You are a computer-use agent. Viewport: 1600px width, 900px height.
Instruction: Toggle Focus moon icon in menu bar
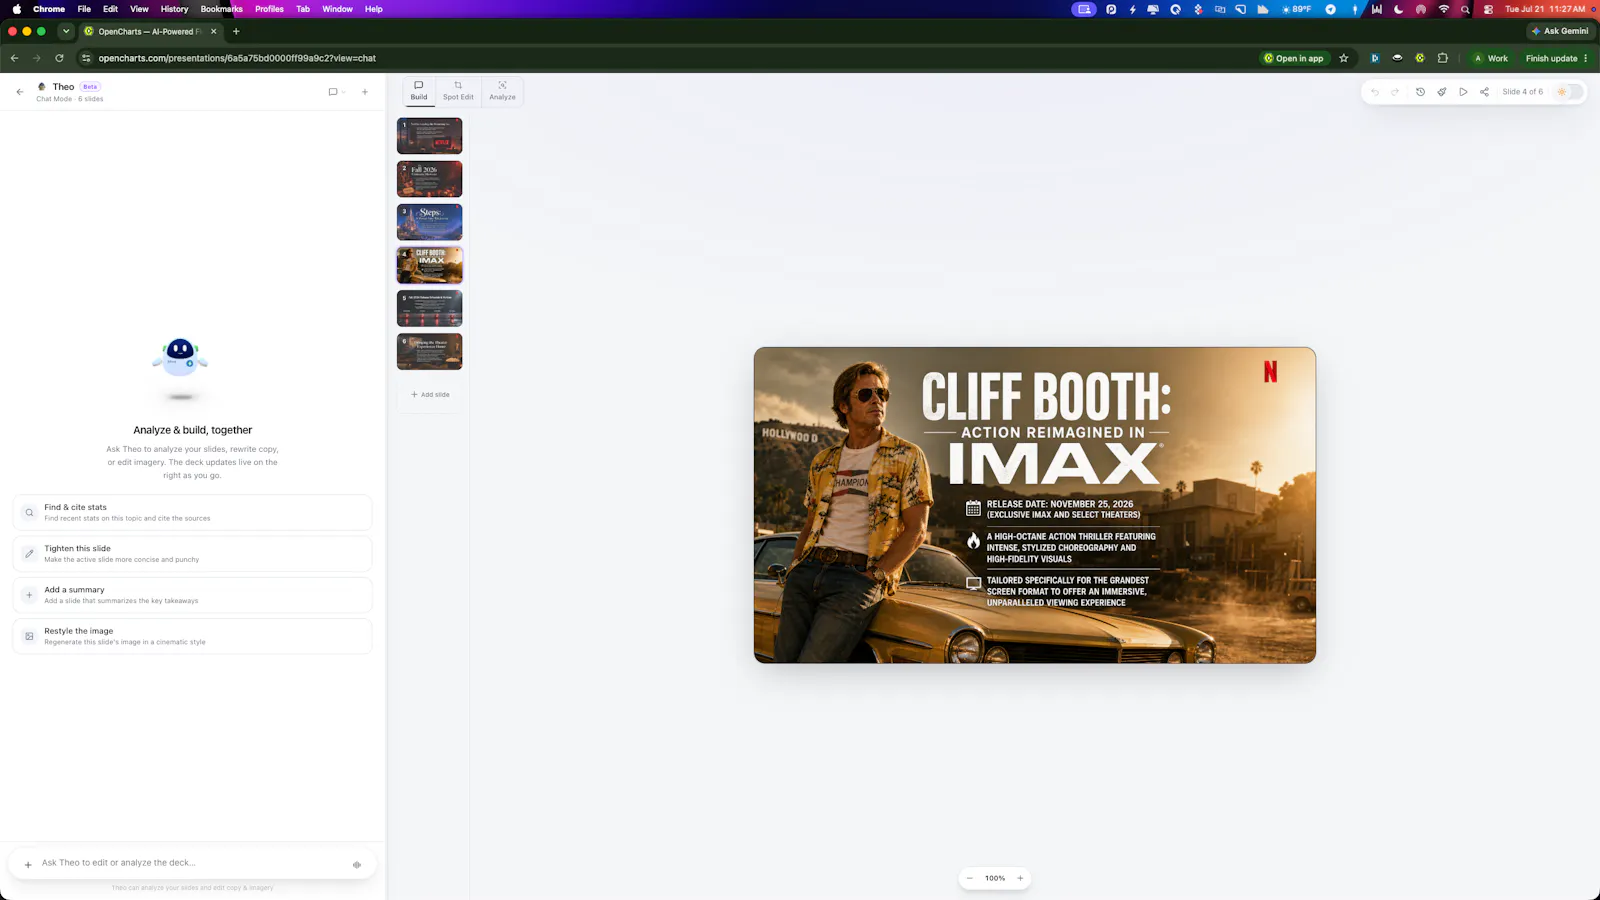tap(1398, 9)
